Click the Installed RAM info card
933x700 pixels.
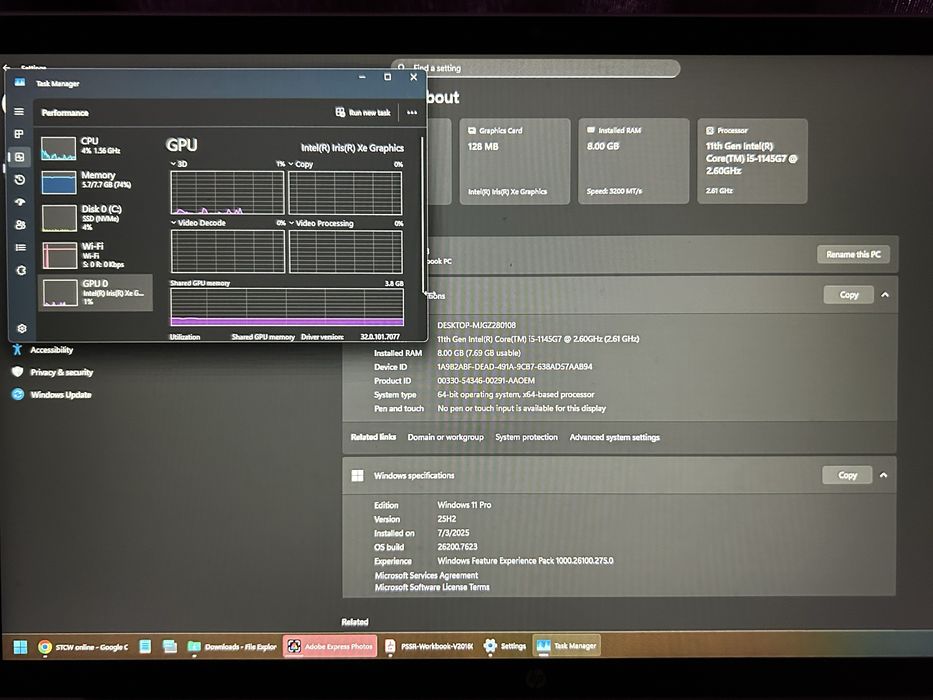[x=634, y=161]
